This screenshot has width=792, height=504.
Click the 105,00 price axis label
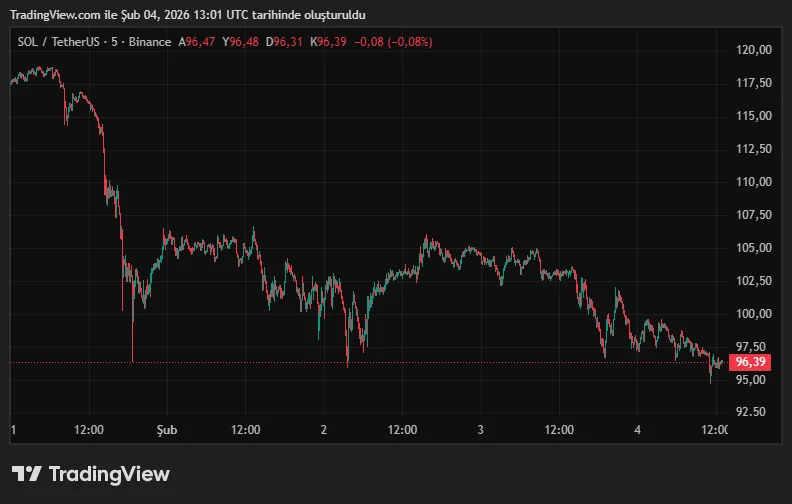(x=752, y=248)
